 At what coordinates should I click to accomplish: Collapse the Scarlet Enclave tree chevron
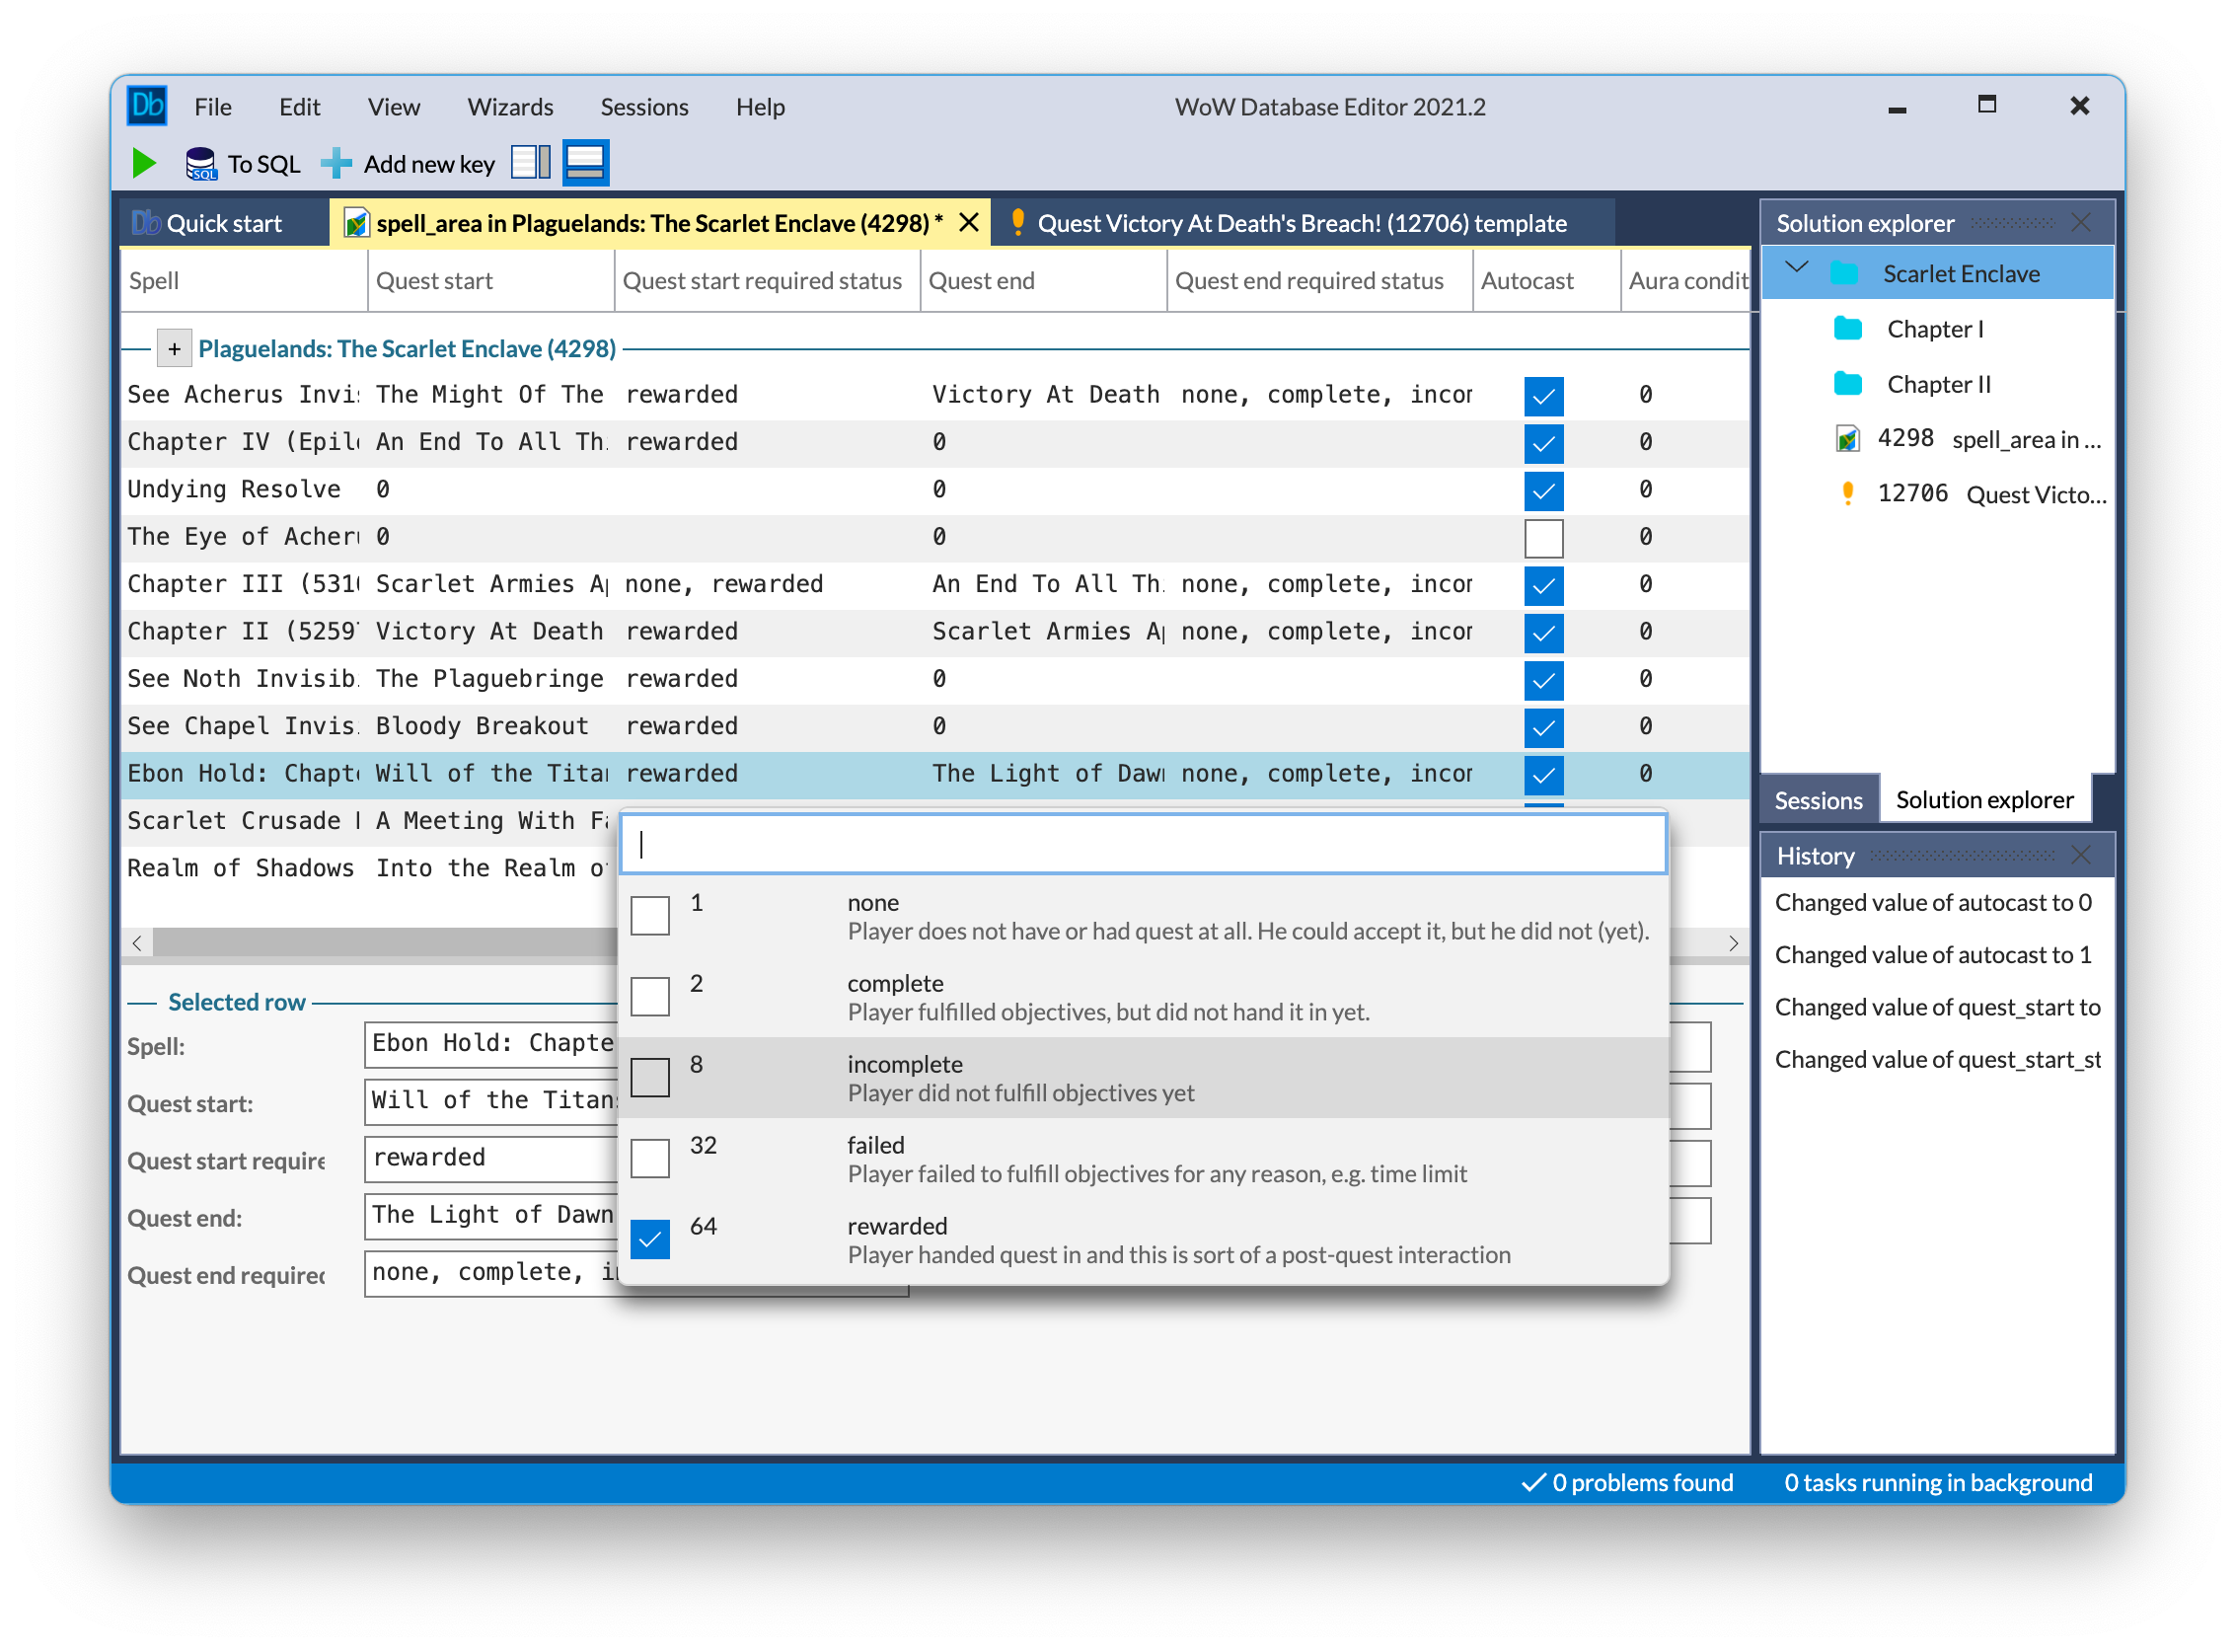(1797, 268)
